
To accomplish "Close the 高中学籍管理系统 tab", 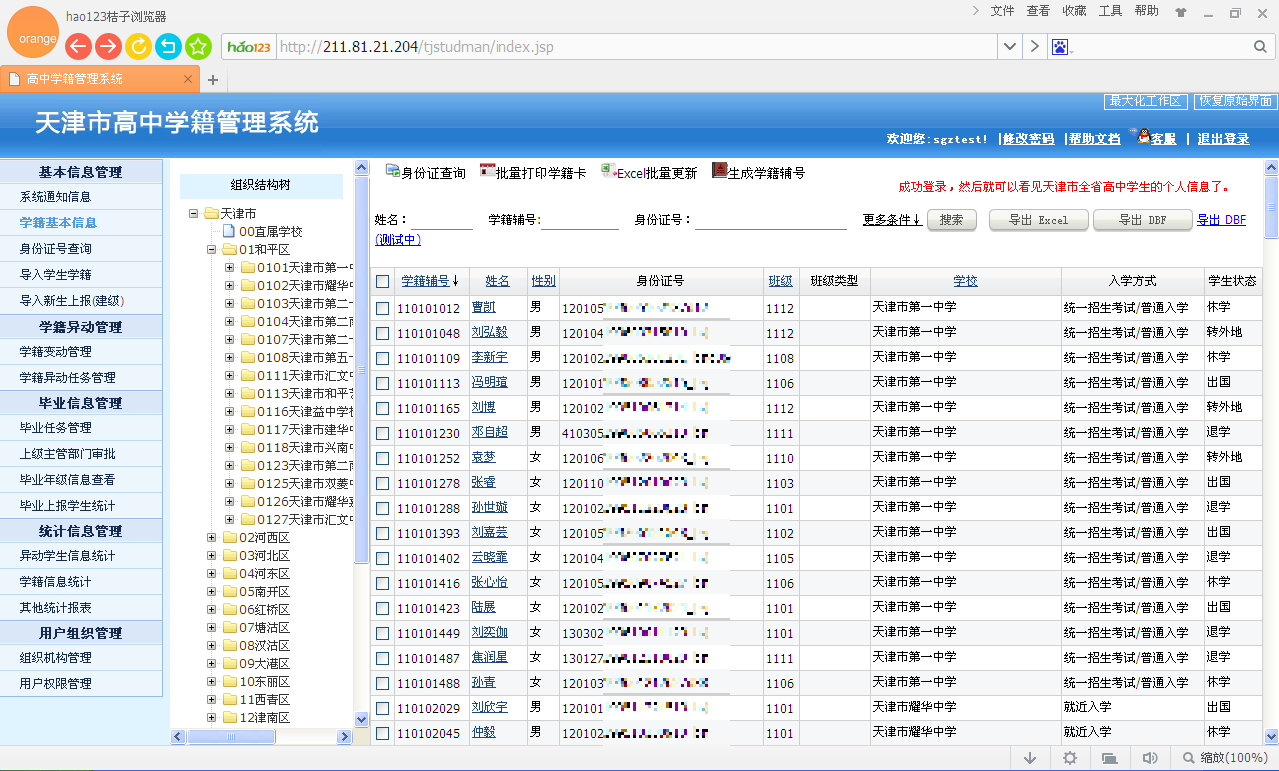I will (186, 79).
